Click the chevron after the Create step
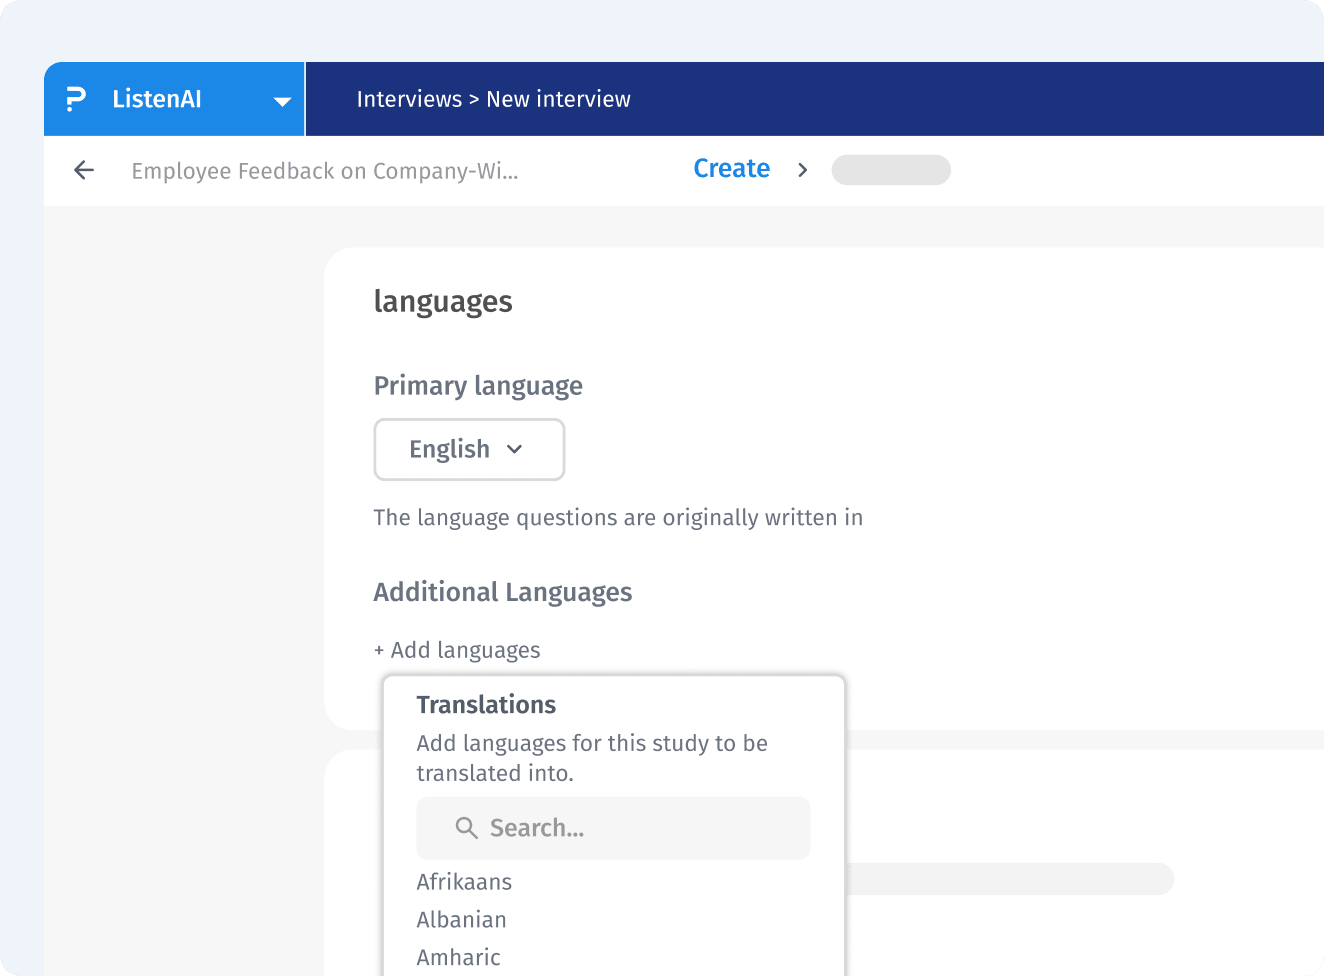 tap(802, 170)
